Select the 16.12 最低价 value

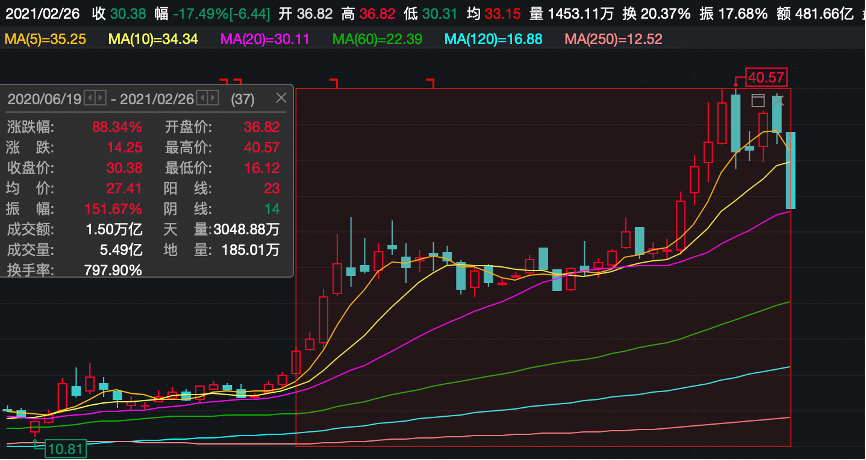pyautogui.click(x=262, y=168)
